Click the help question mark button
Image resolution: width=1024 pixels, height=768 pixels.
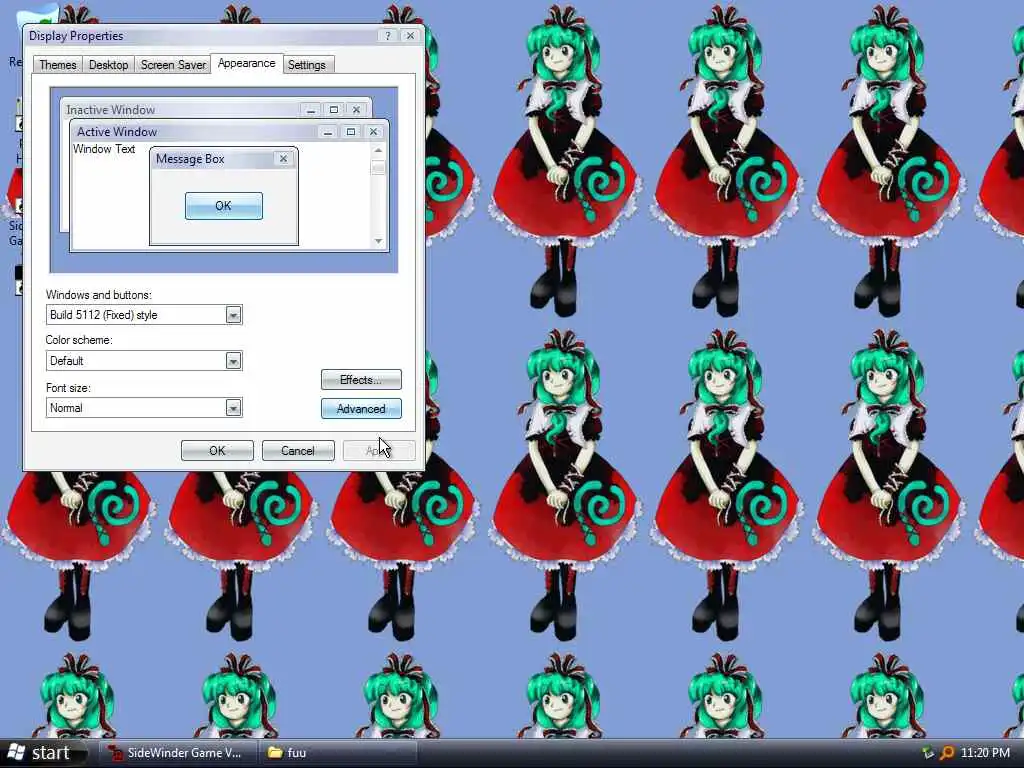coord(388,36)
